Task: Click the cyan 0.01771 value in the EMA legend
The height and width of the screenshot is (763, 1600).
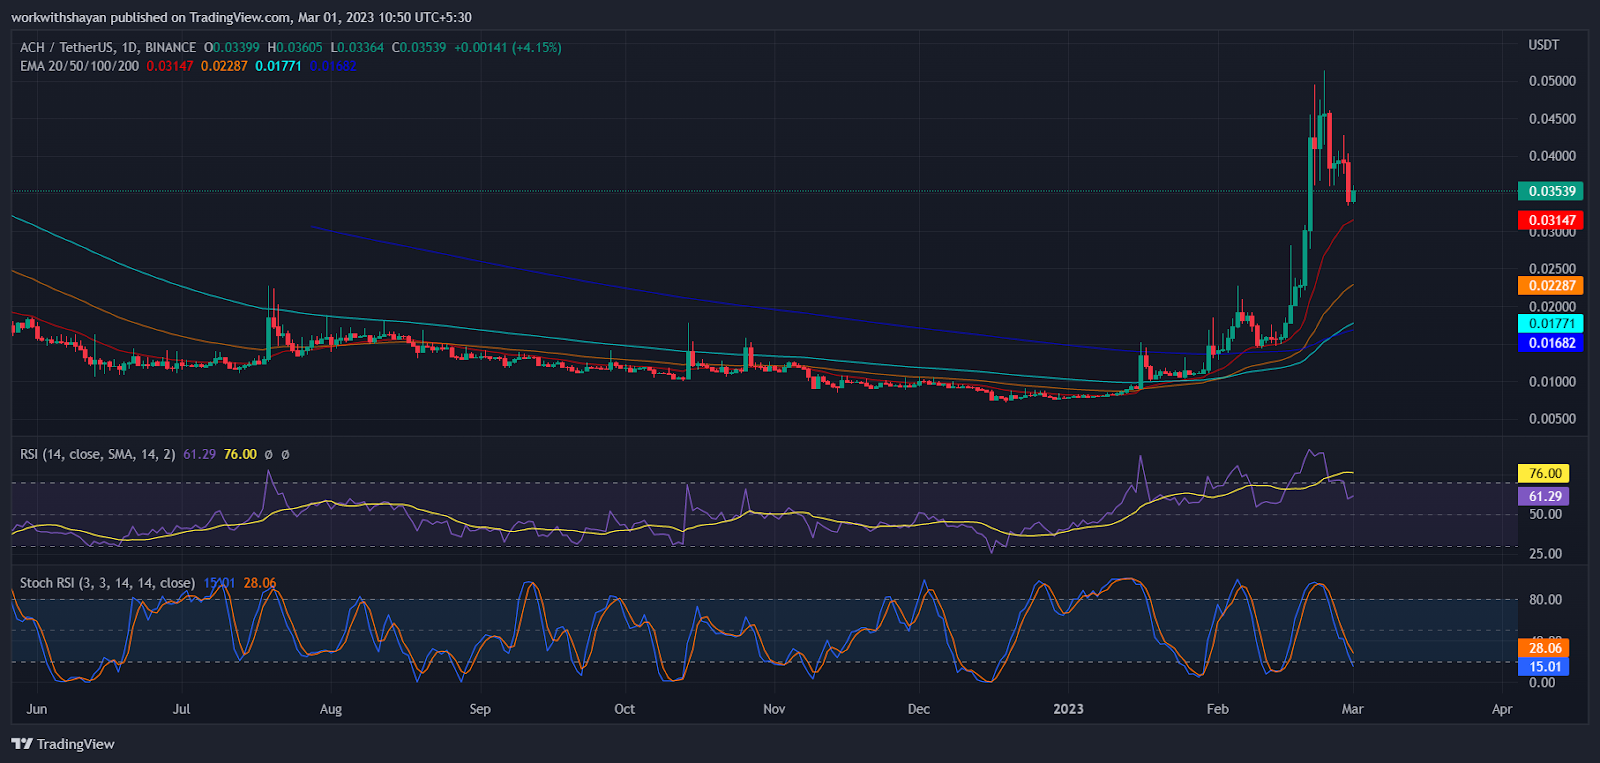Action: pyautogui.click(x=278, y=66)
